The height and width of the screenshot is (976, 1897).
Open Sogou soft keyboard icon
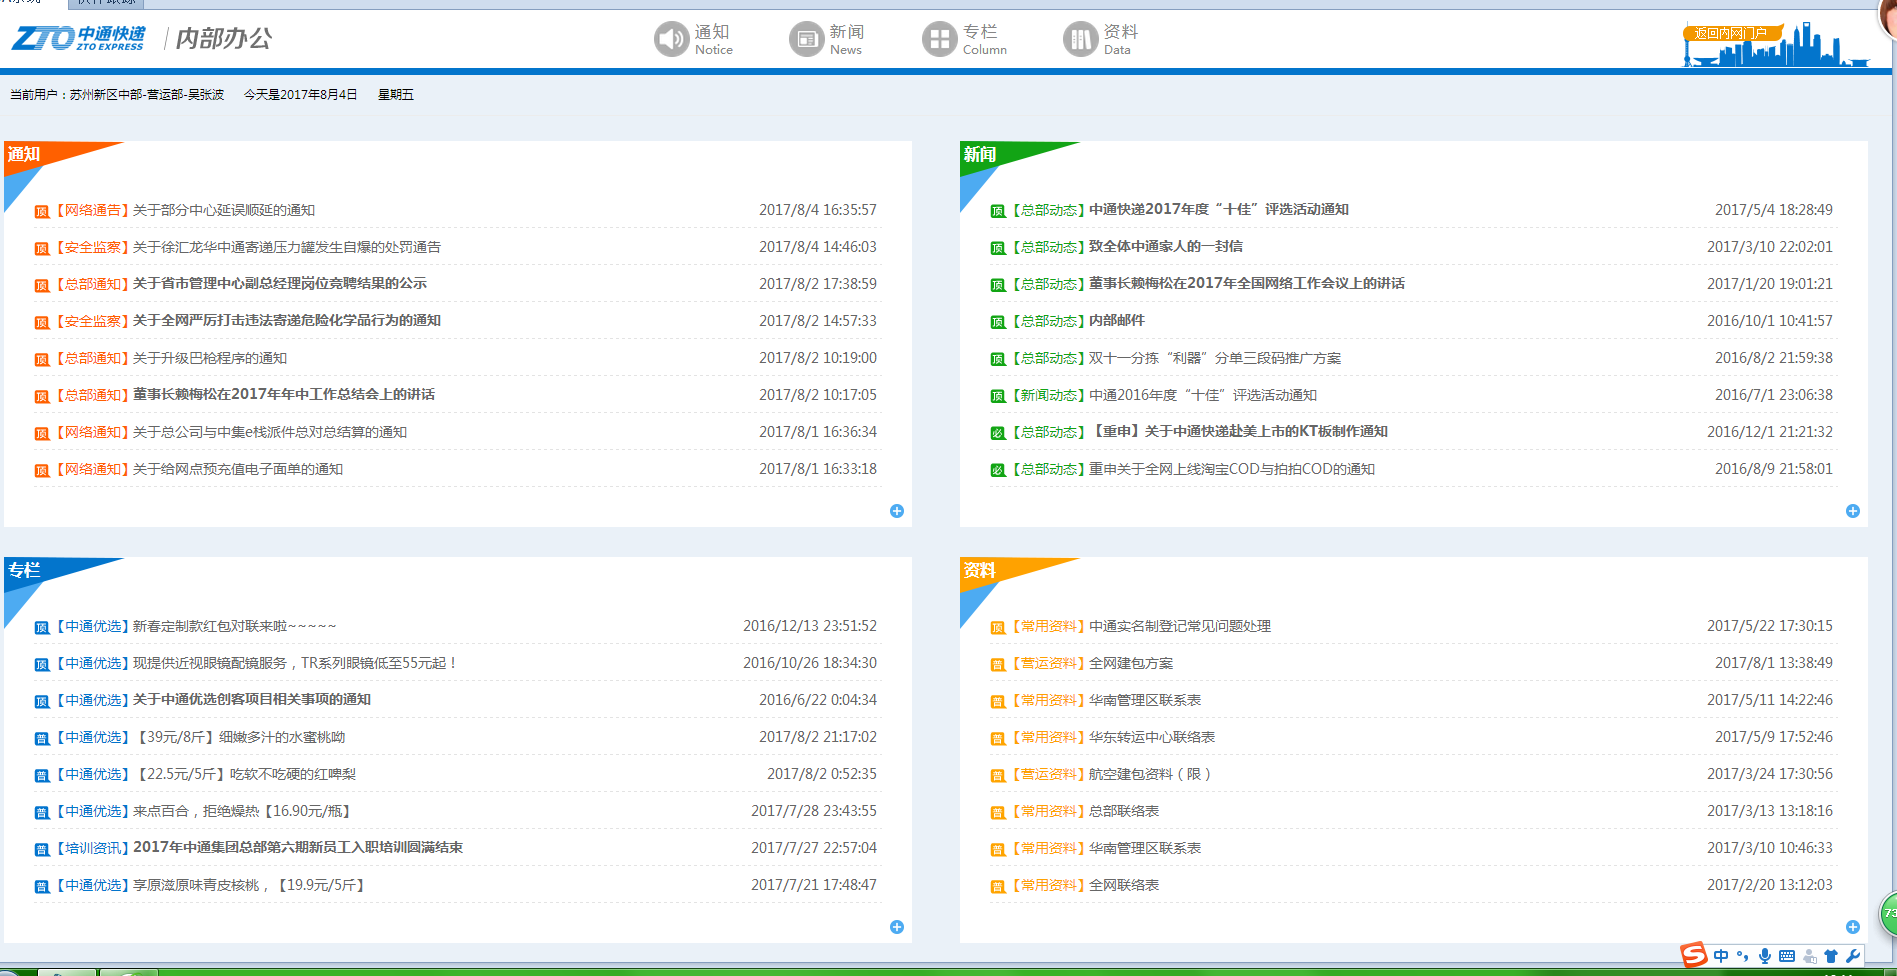tap(1787, 956)
